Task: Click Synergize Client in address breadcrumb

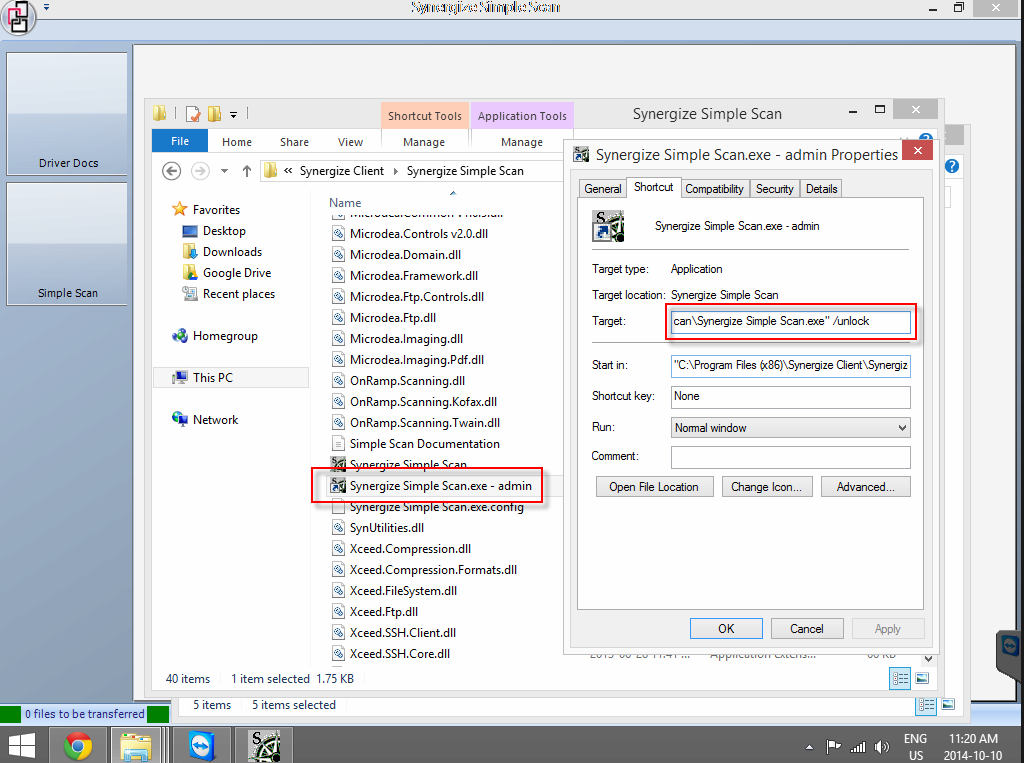Action: (342, 171)
